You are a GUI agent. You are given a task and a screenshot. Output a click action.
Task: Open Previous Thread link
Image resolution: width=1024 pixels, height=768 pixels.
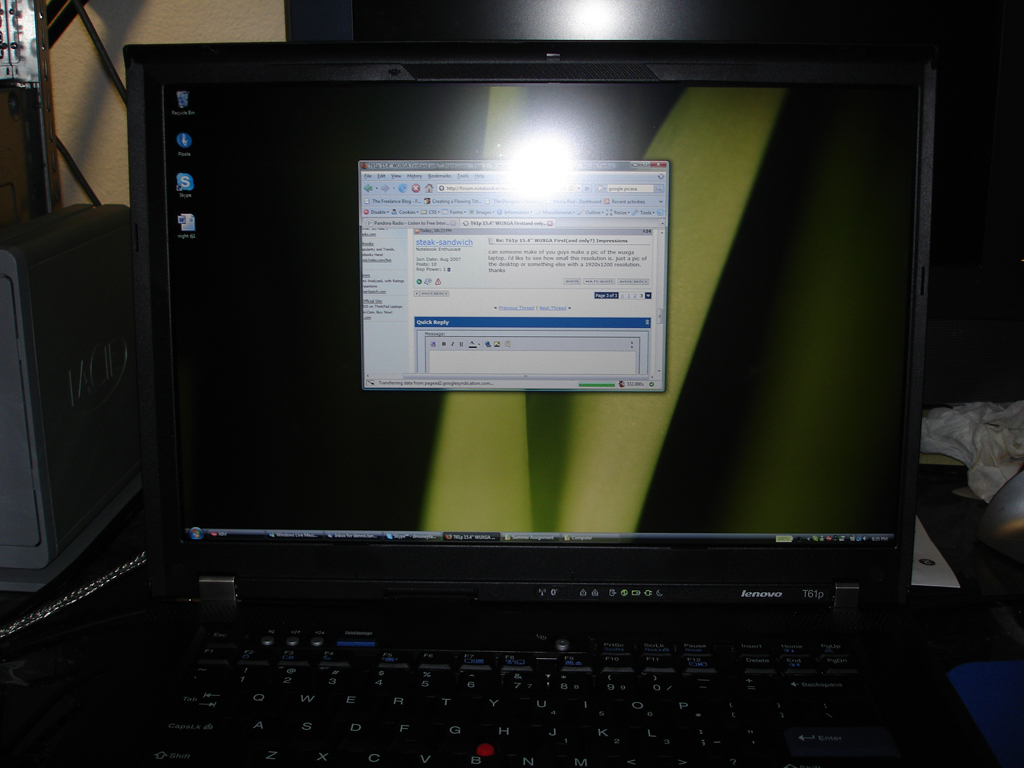(517, 308)
